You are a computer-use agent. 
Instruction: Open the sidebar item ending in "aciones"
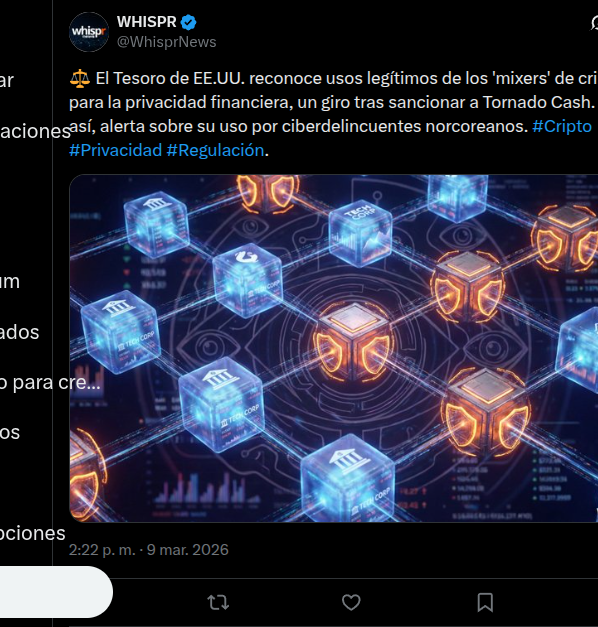(35, 131)
